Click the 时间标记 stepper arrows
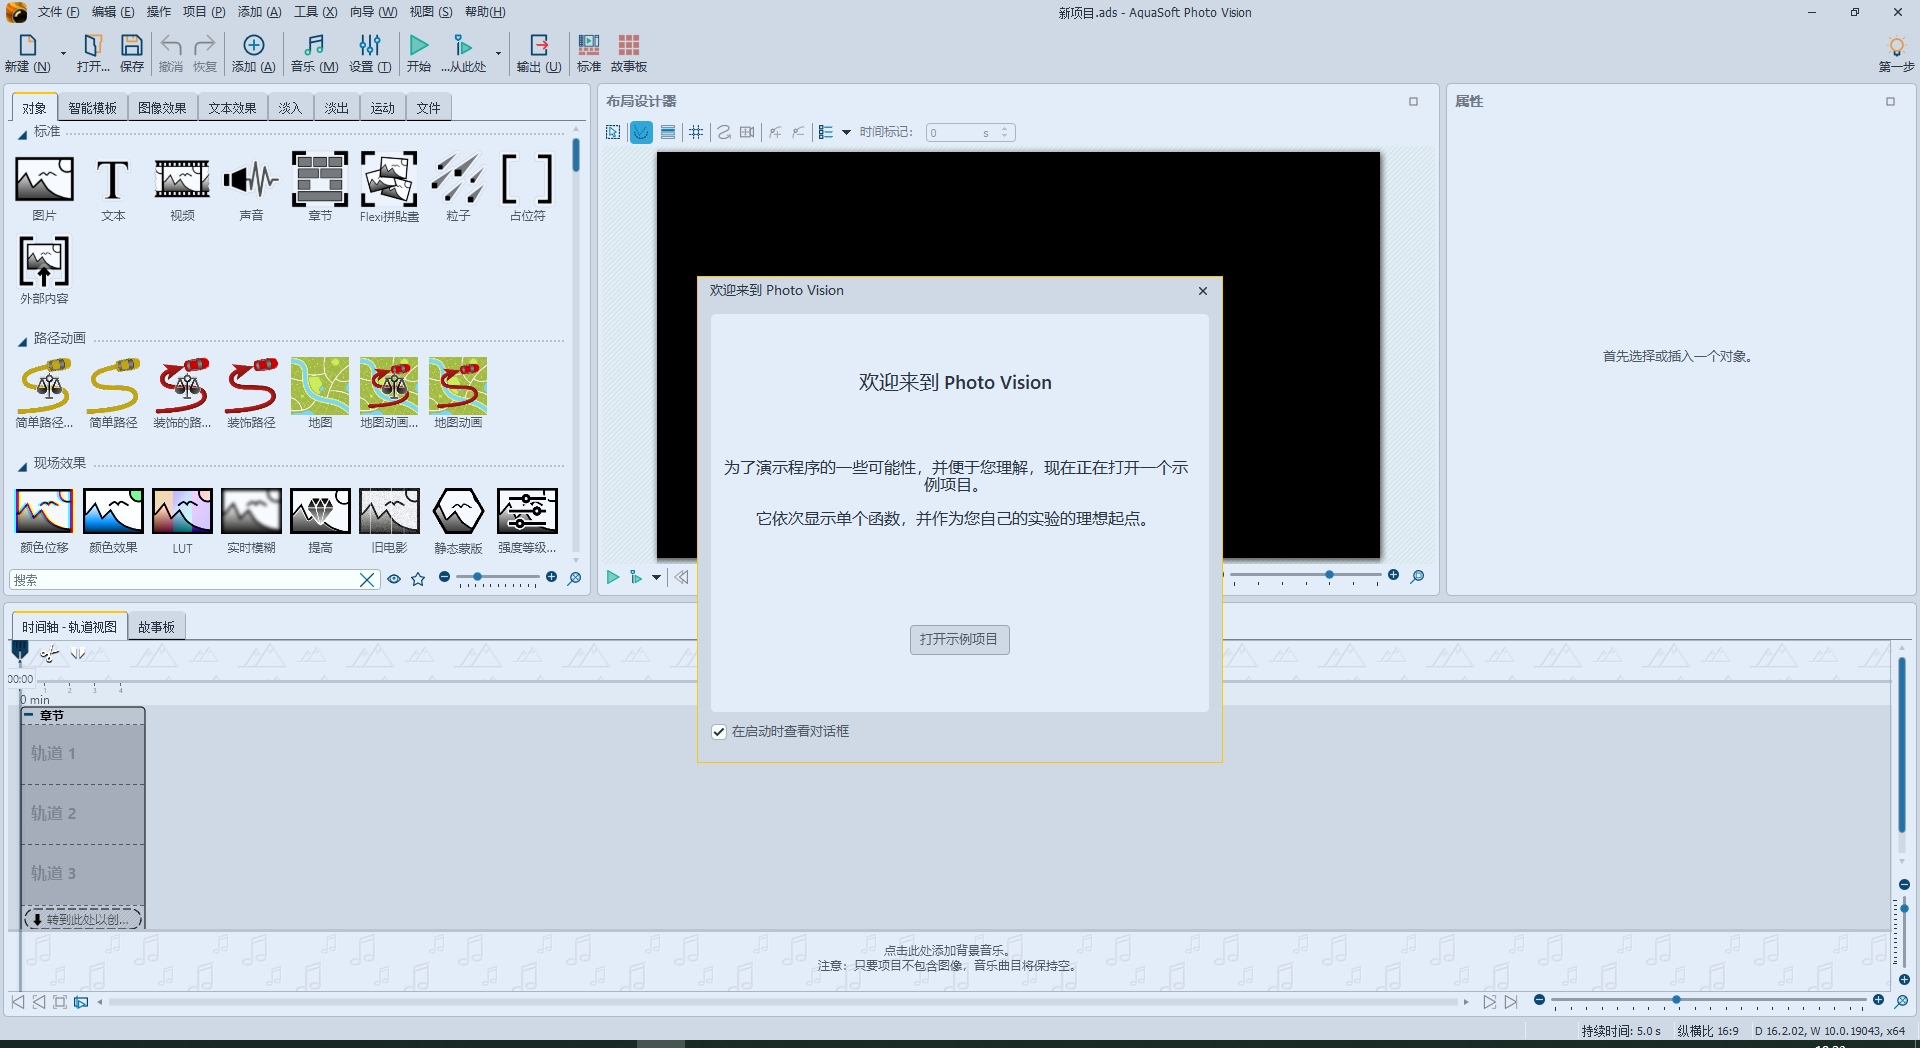 (1005, 132)
